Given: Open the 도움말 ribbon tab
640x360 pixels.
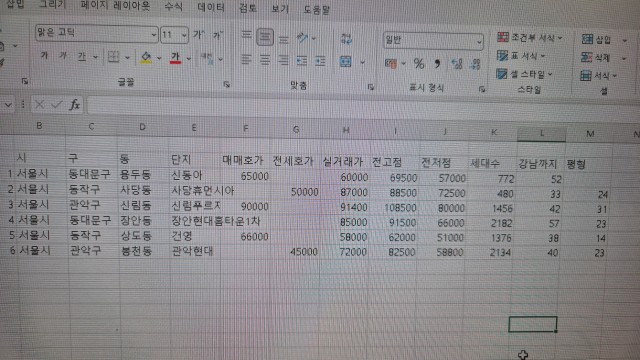Looking at the screenshot, I should tap(316, 10).
